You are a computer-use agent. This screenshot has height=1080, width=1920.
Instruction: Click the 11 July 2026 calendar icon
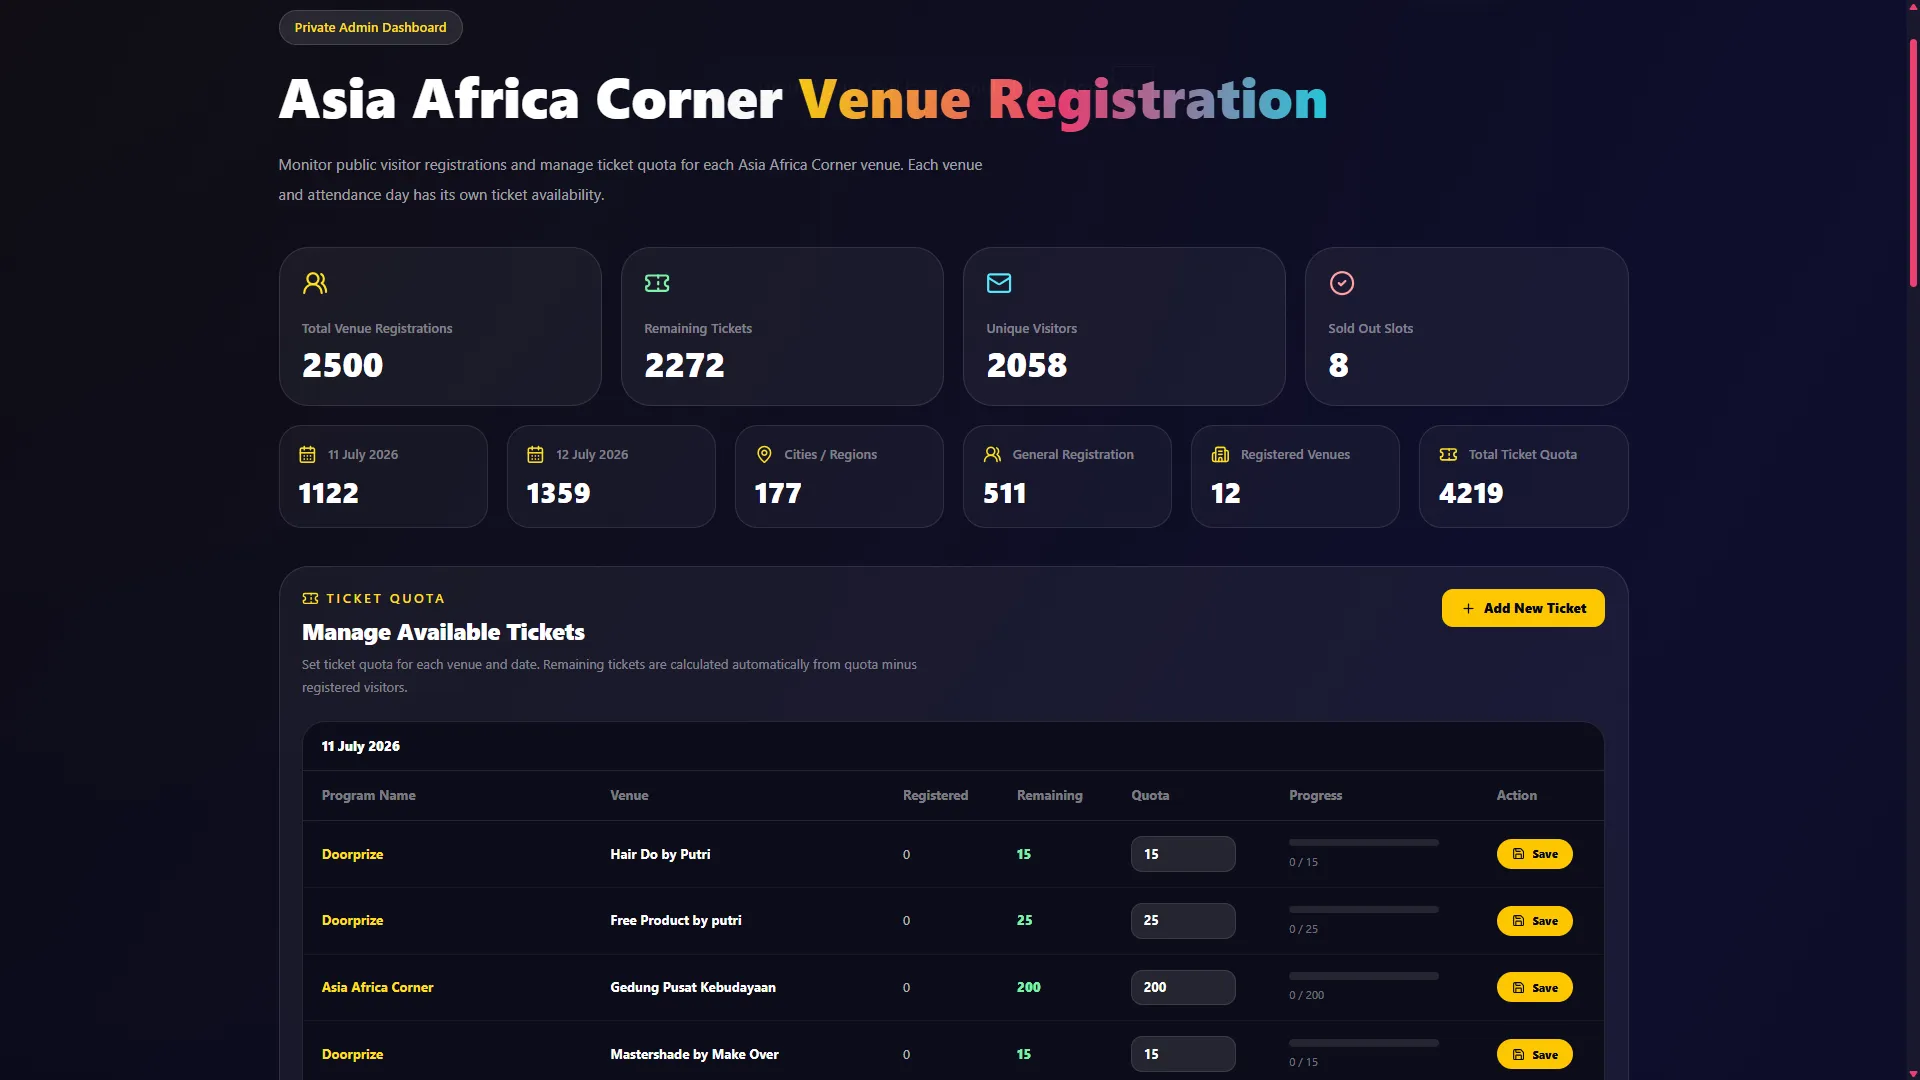click(x=307, y=454)
